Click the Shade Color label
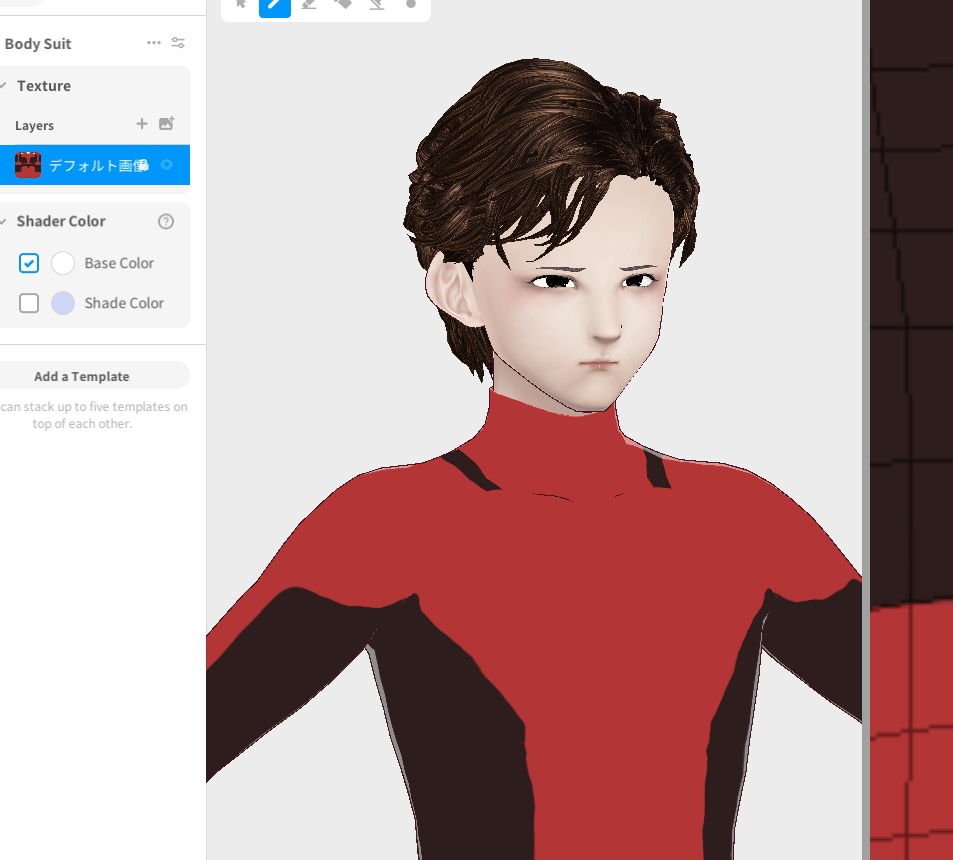Viewport: 953px width, 860px height. (x=124, y=303)
